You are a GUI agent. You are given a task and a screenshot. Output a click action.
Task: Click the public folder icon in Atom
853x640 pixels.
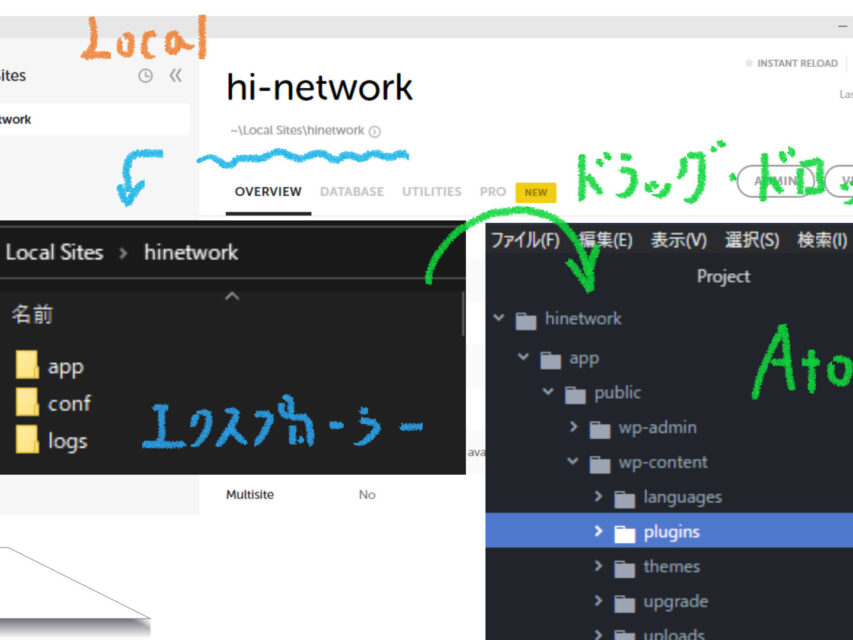pos(575,395)
